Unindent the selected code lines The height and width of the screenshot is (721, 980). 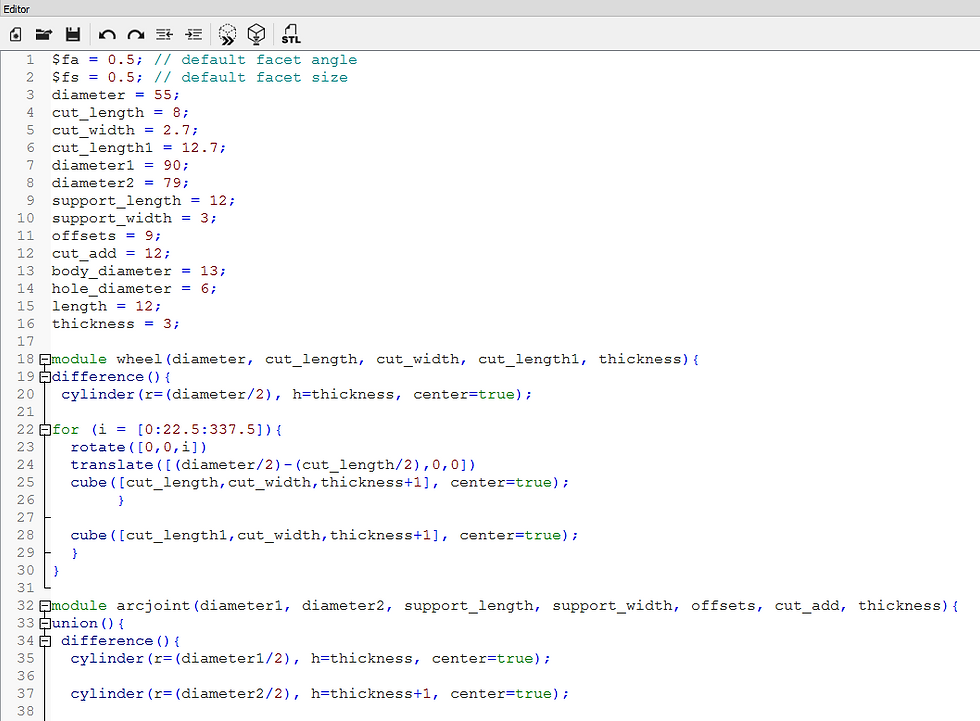pyautogui.click(x=164, y=34)
